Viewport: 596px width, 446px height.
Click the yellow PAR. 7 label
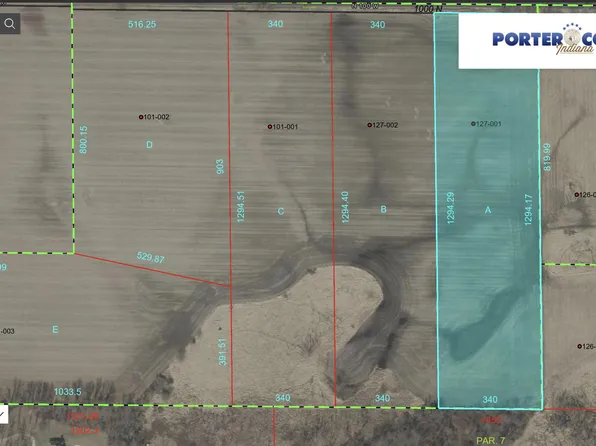coord(491,440)
